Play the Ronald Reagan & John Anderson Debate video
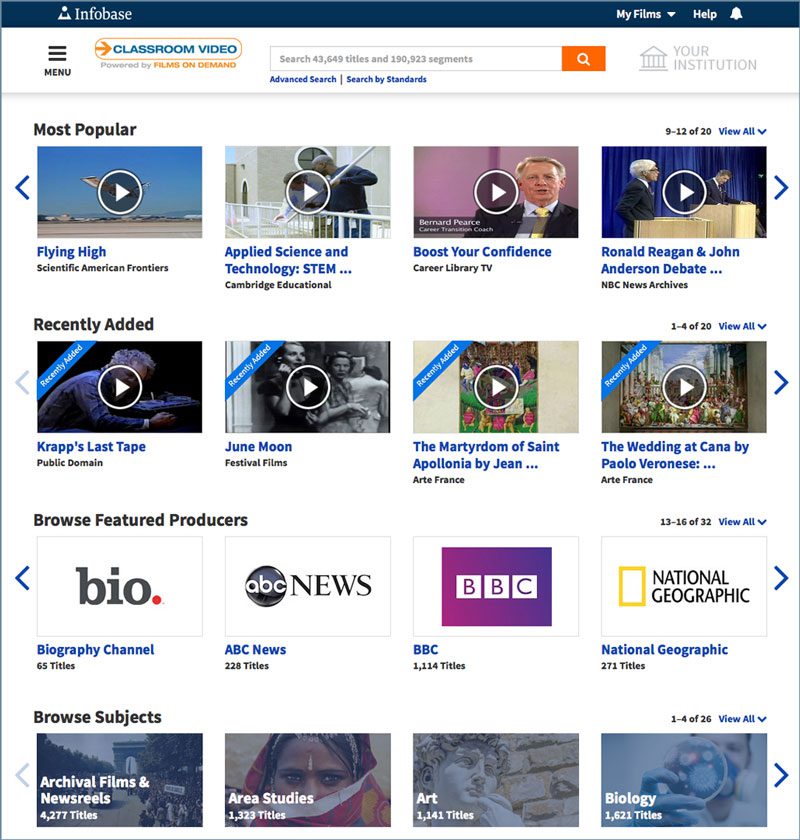 684,192
